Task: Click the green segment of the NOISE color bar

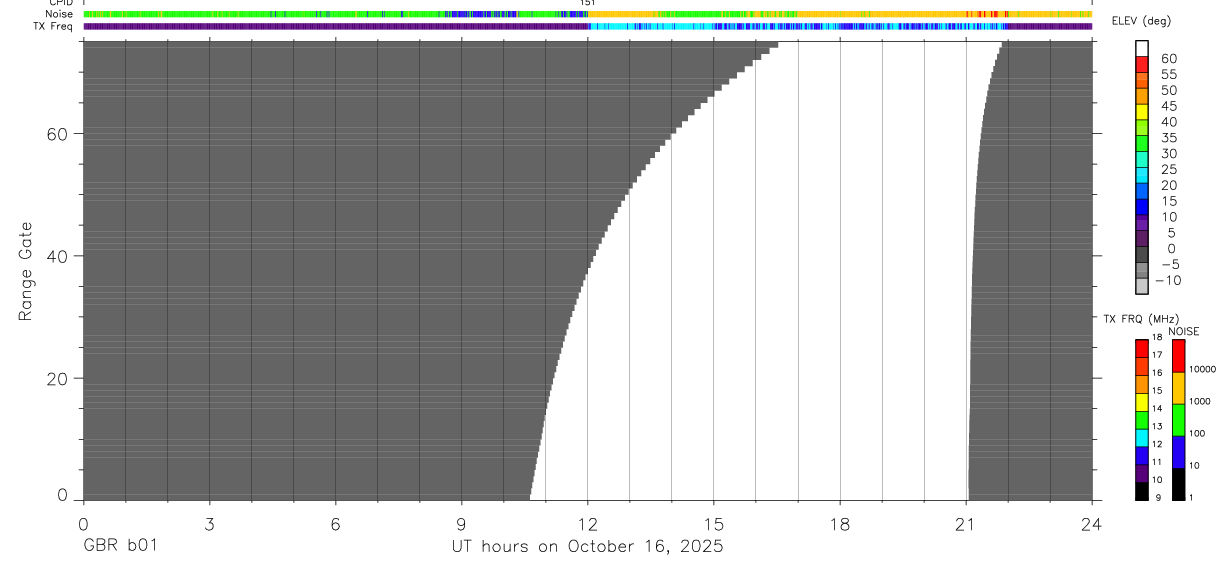Action: [x=1178, y=420]
